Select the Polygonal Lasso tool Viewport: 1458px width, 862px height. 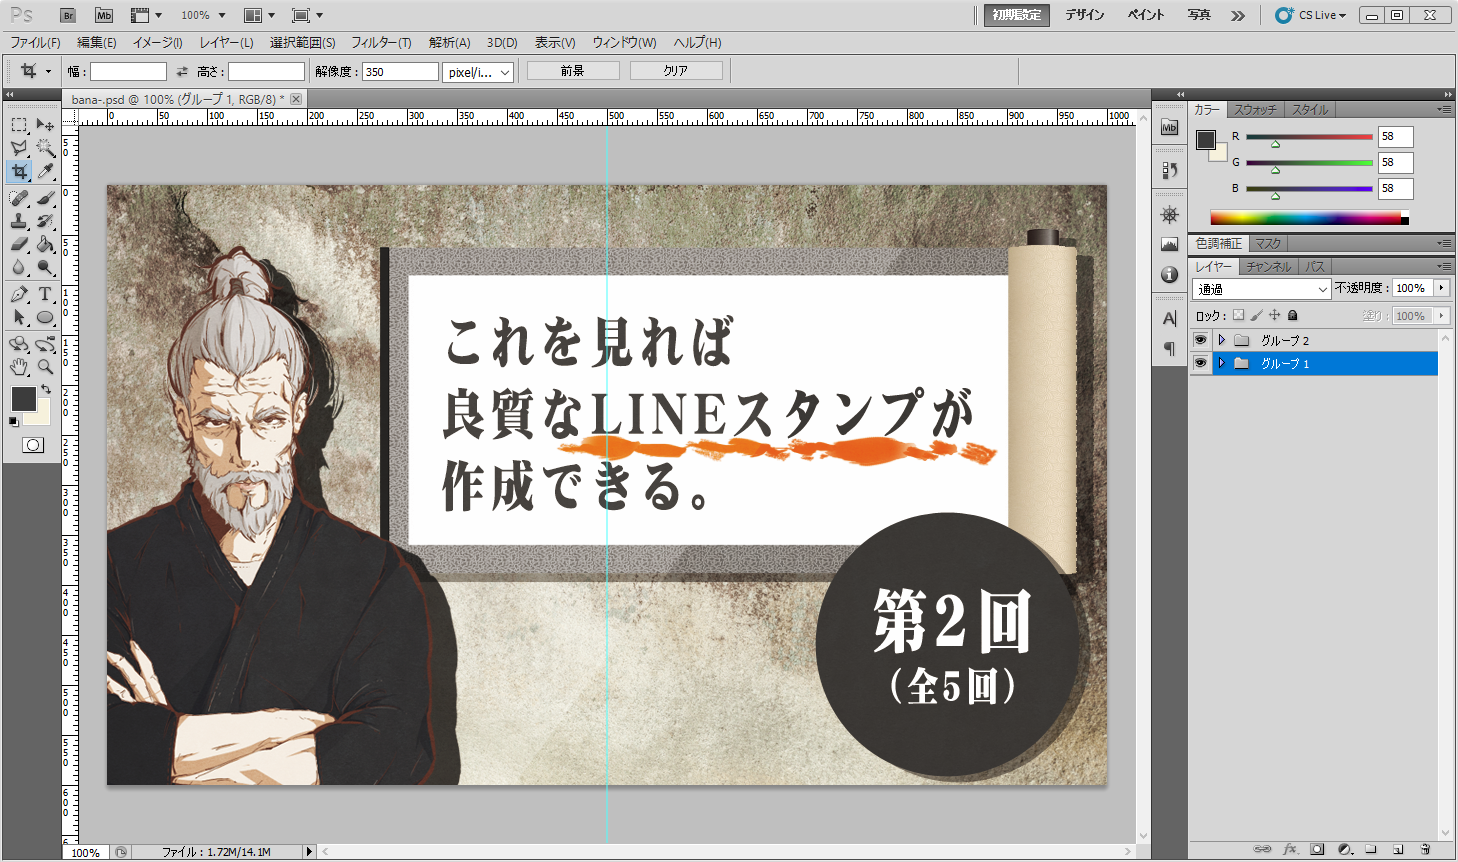click(x=19, y=148)
